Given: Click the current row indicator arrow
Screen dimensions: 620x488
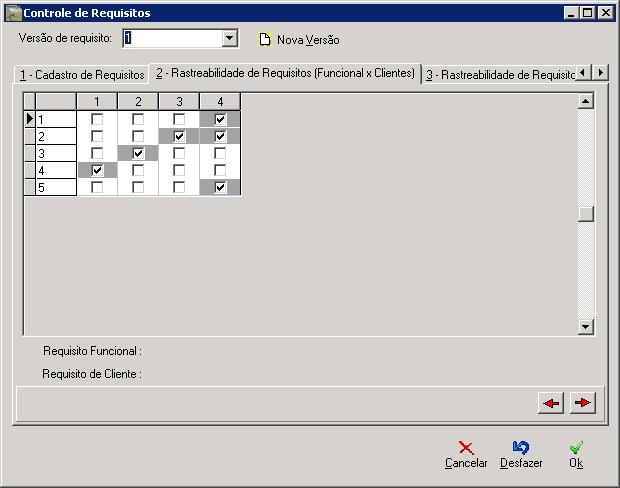Looking at the screenshot, I should pos(30,119).
